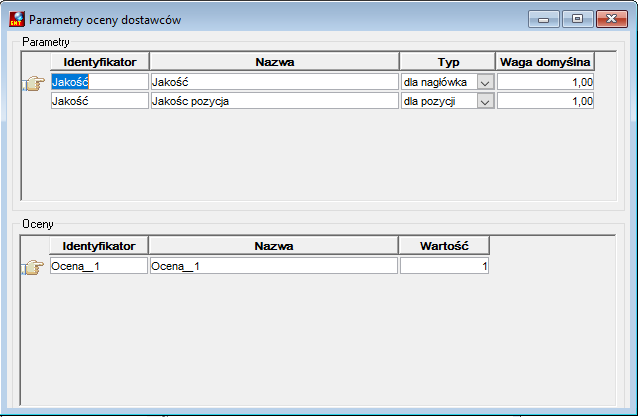Screen dimensions: 639x417
Task: Maximize the Parametry oceny dostawców window
Action: pos(577,19)
